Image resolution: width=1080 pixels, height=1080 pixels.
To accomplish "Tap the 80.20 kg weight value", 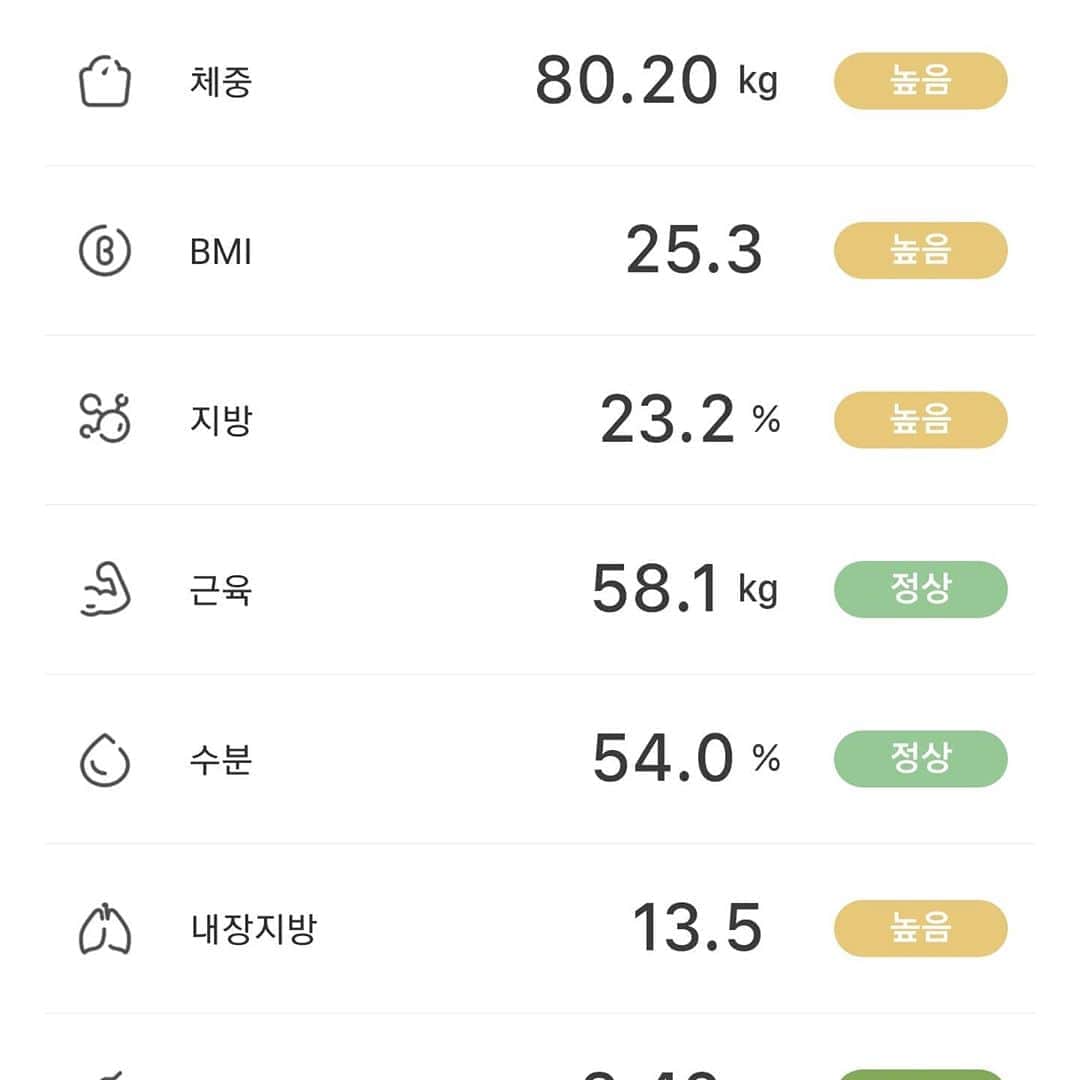I will click(x=656, y=81).
